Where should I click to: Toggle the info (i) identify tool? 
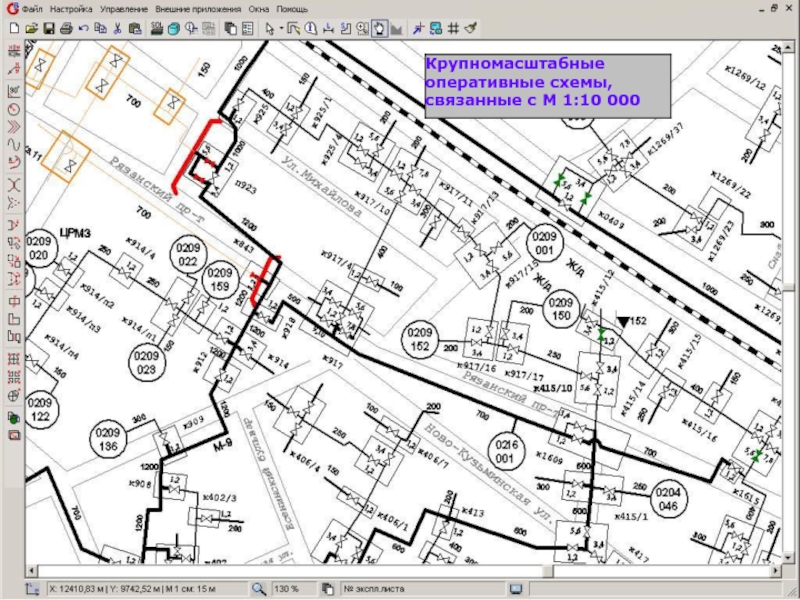[x=312, y=28]
